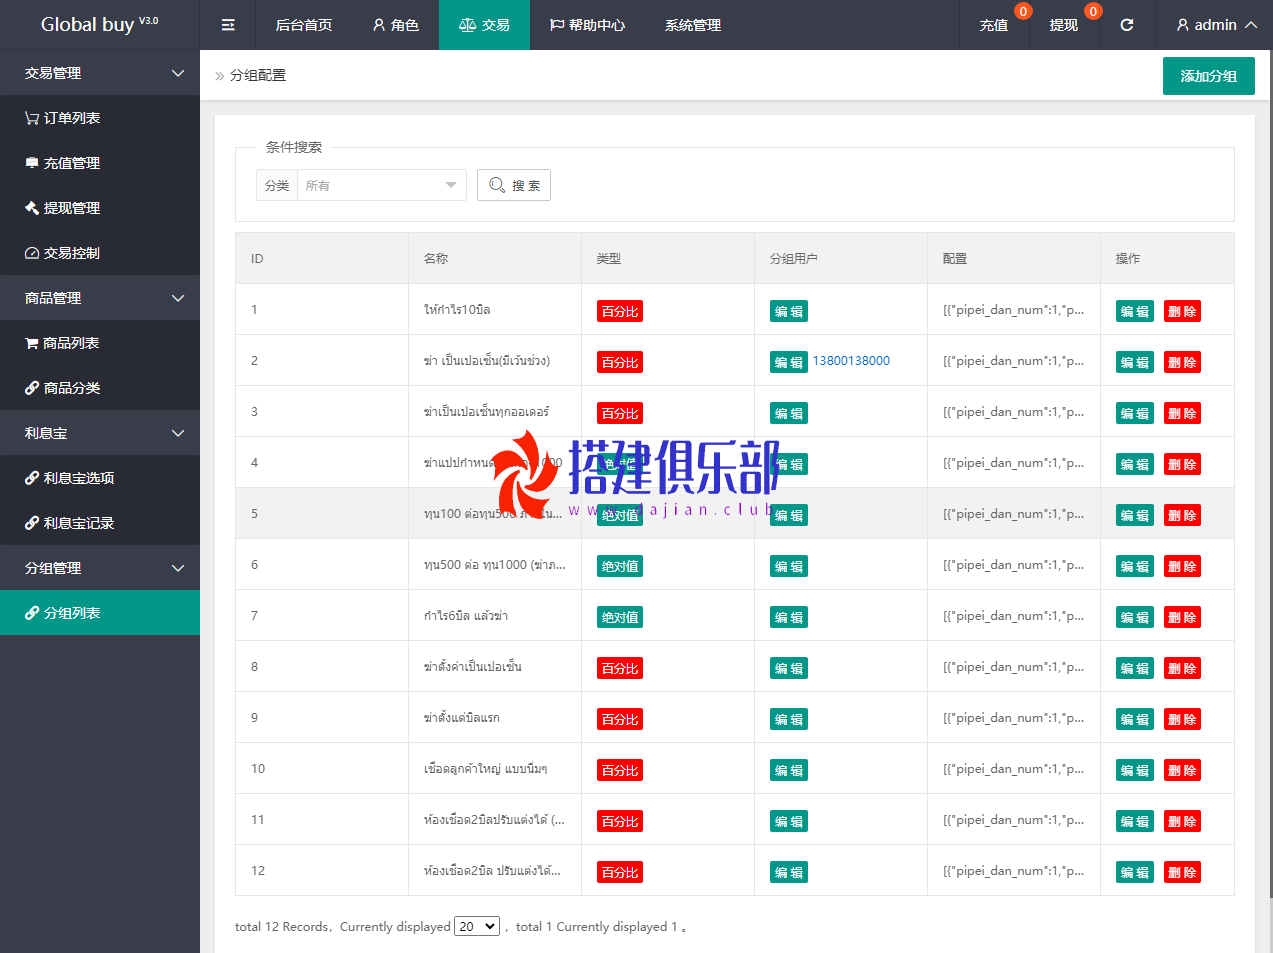Delete group with ID 11

[x=1182, y=821]
